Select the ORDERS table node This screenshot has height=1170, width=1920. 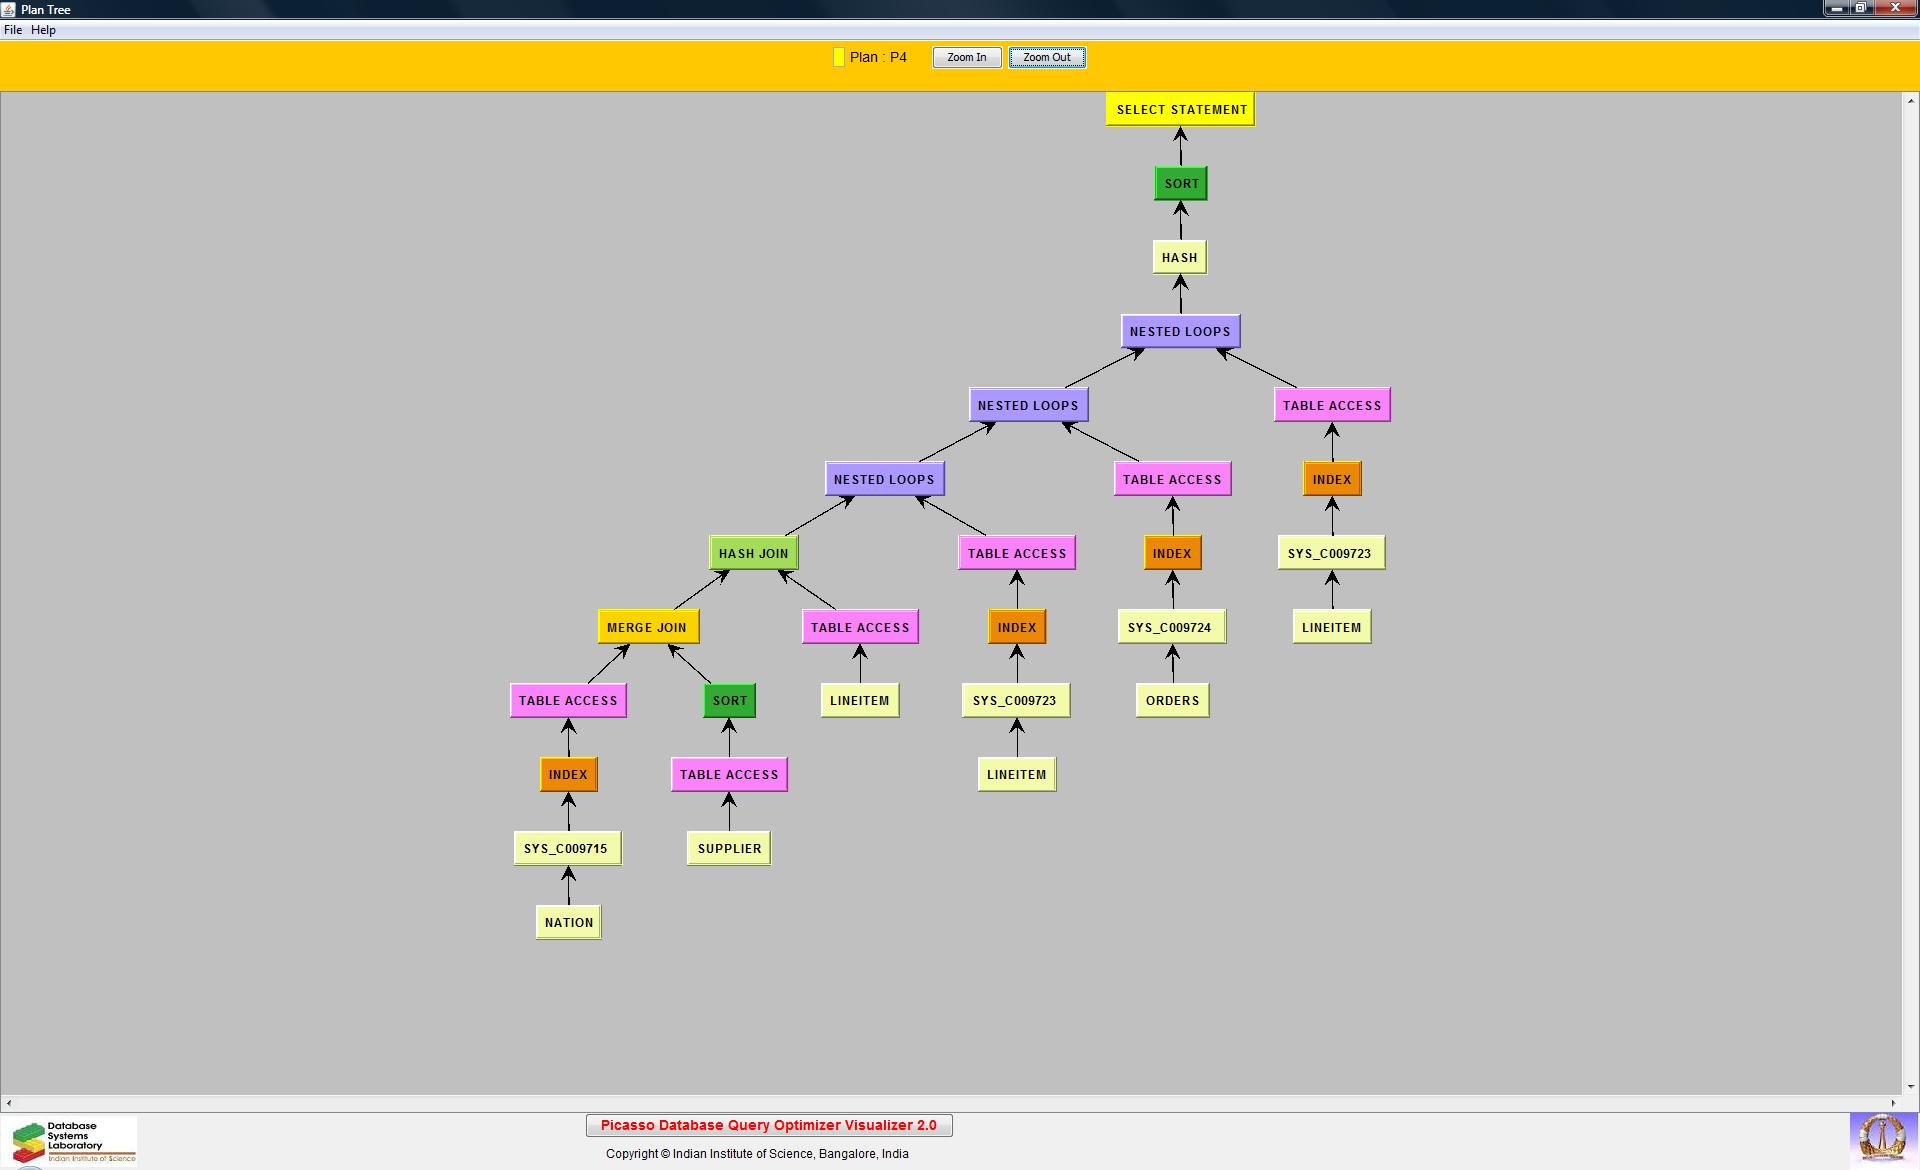(1172, 700)
